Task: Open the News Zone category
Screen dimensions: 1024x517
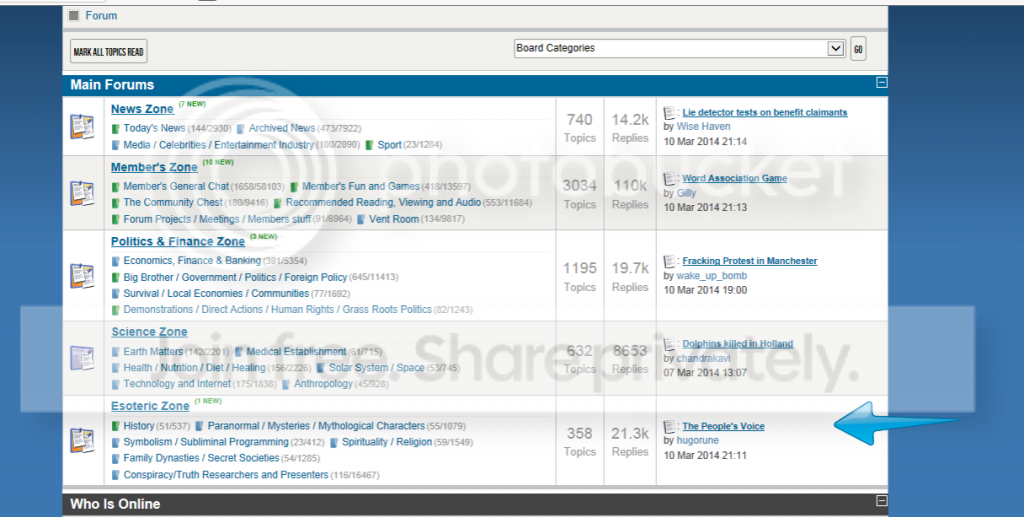Action: [x=142, y=109]
